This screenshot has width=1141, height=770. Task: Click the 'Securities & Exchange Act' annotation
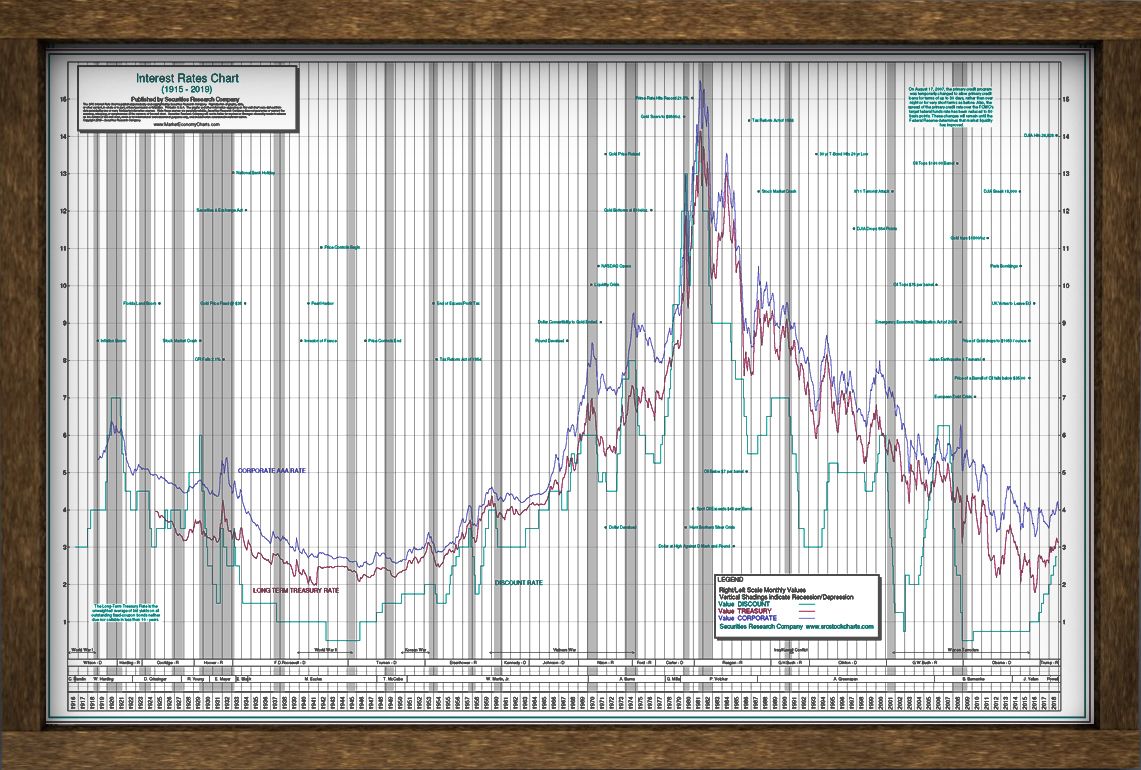221,210
